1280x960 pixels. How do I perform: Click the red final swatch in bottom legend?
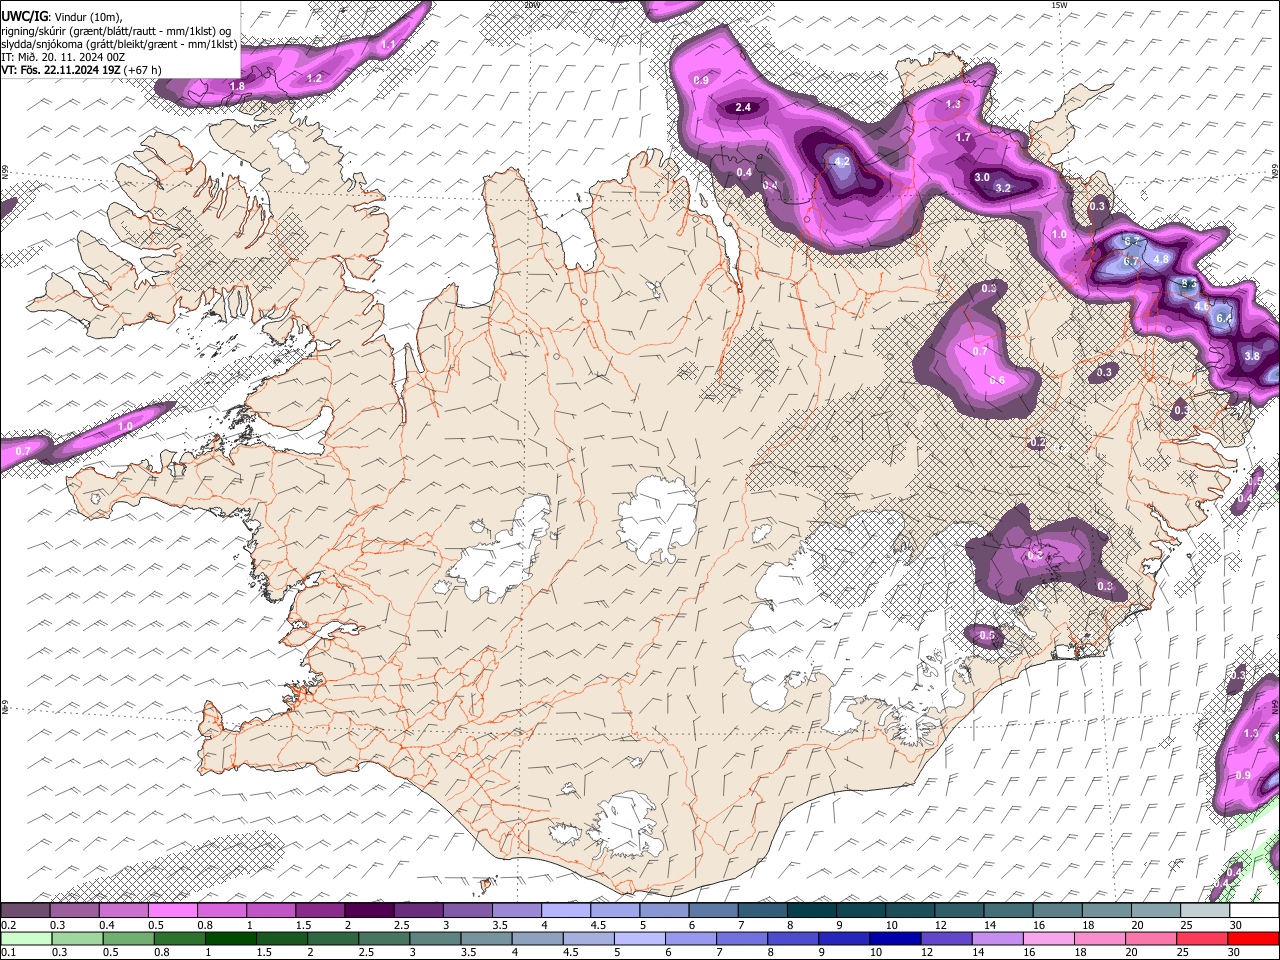1254,938
